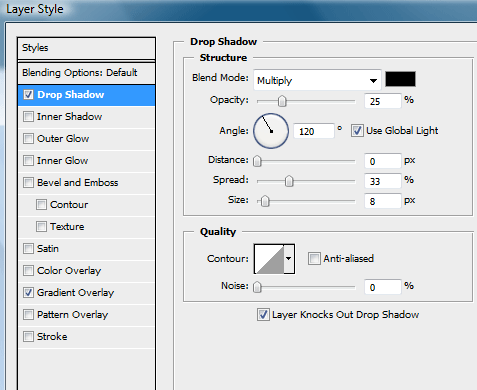Image resolution: width=477 pixels, height=390 pixels.
Task: Enable the Contour sub-effect checkbox
Action: point(41,205)
